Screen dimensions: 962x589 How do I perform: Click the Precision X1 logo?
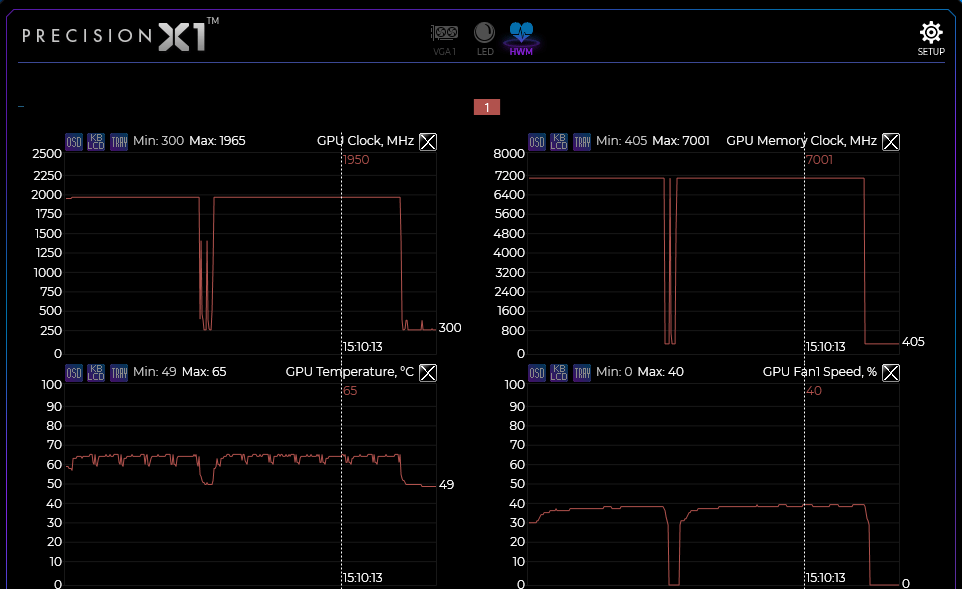(121, 35)
